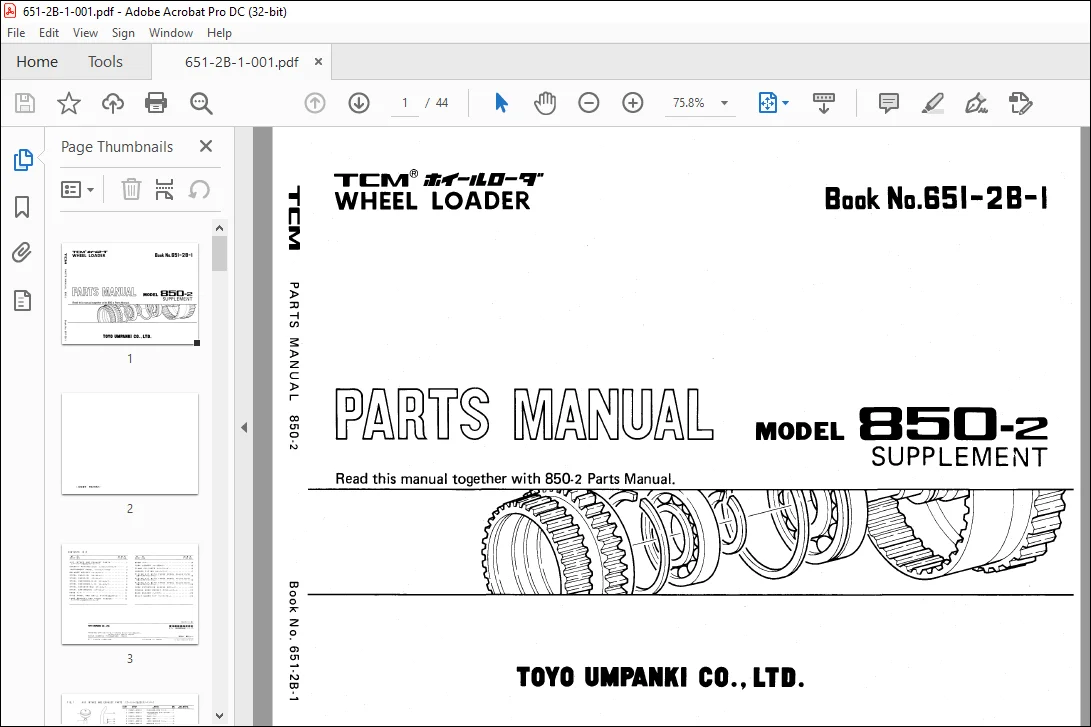Select the arrow Selection tool
The height and width of the screenshot is (727, 1091).
tap(501, 103)
